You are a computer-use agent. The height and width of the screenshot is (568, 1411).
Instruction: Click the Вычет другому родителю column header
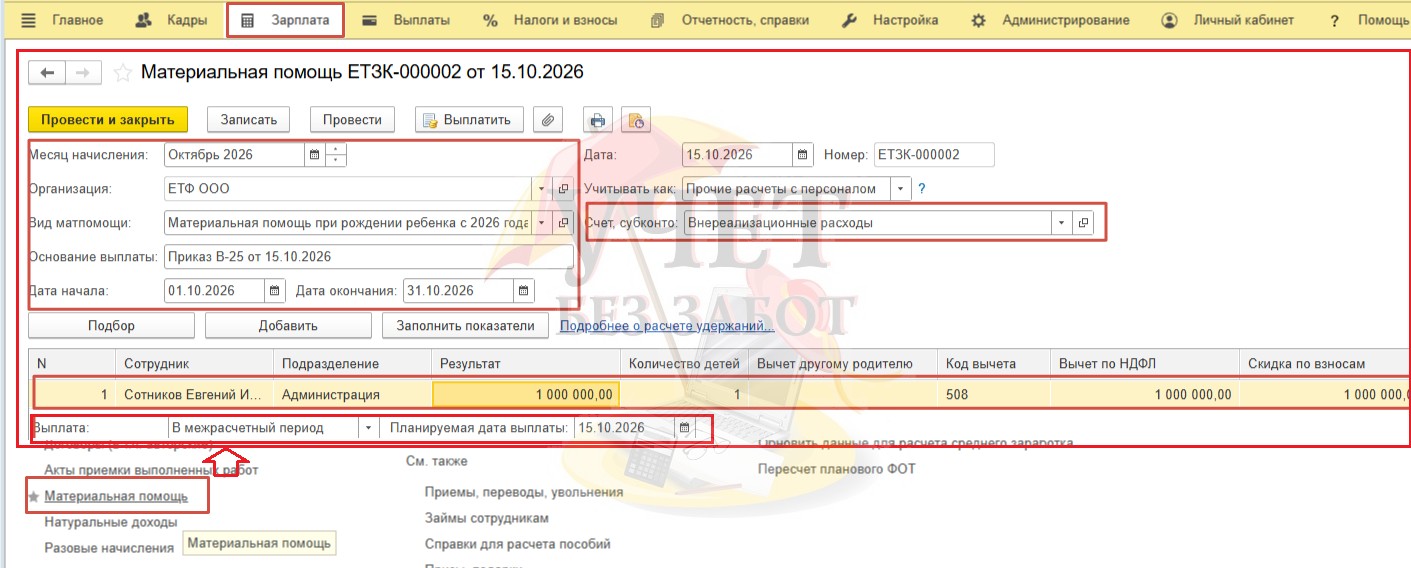(x=842, y=364)
